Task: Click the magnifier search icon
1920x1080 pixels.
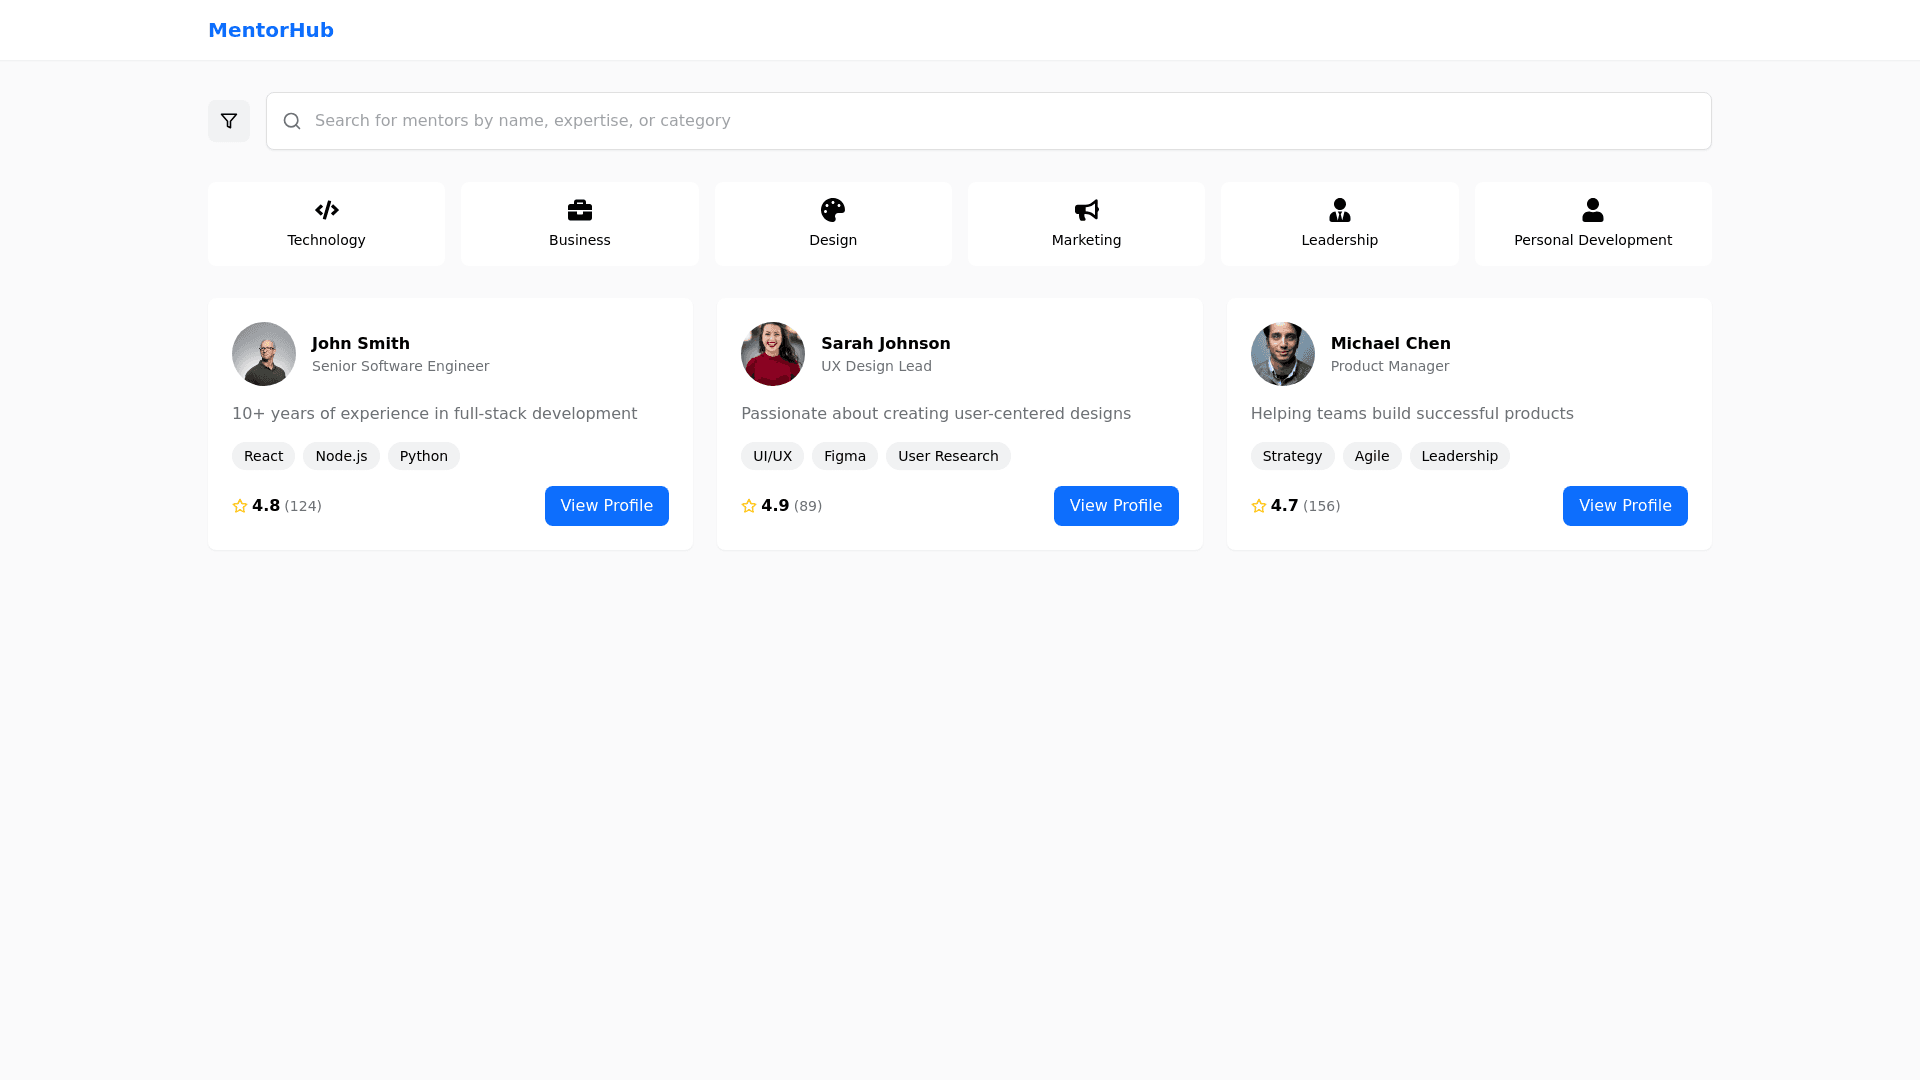Action: click(292, 121)
